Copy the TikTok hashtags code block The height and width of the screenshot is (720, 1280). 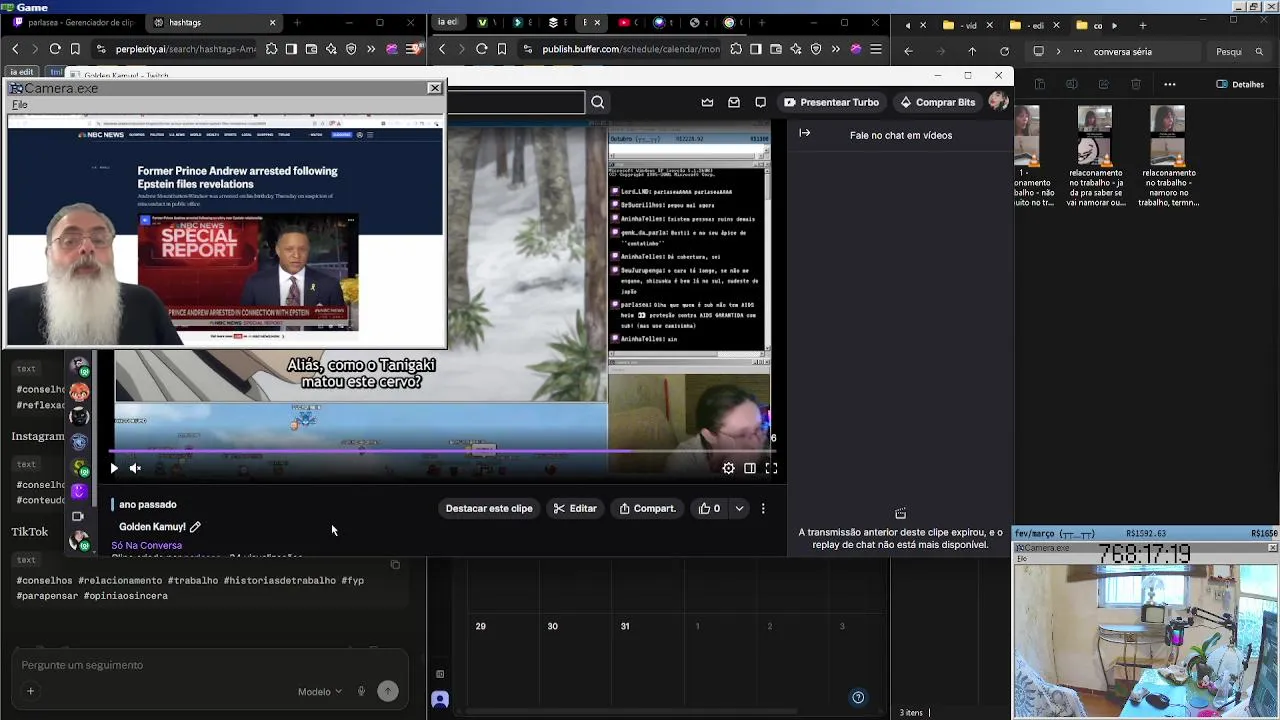(395, 565)
